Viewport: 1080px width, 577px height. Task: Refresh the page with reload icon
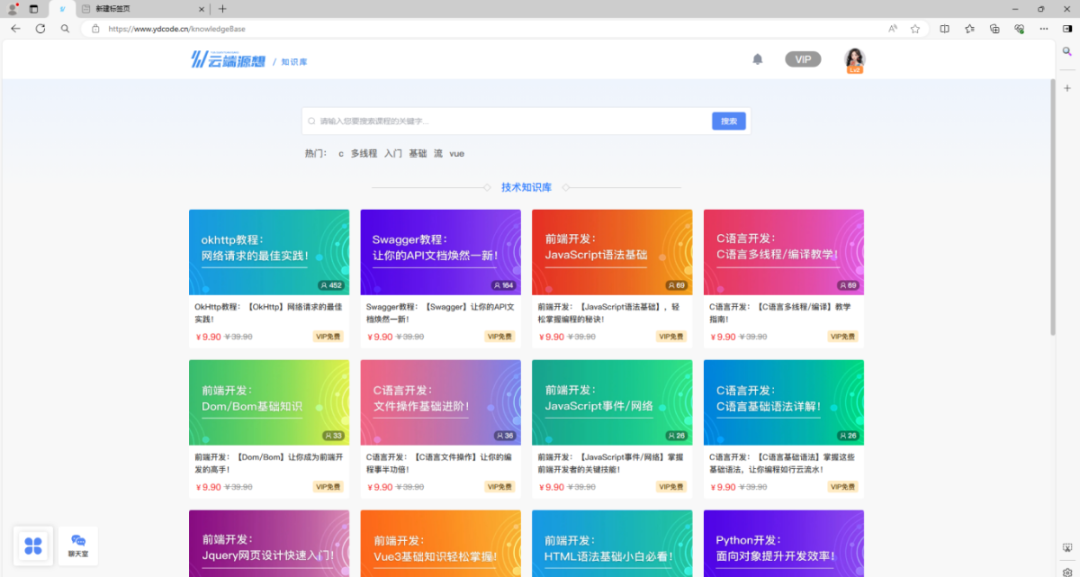point(40,29)
